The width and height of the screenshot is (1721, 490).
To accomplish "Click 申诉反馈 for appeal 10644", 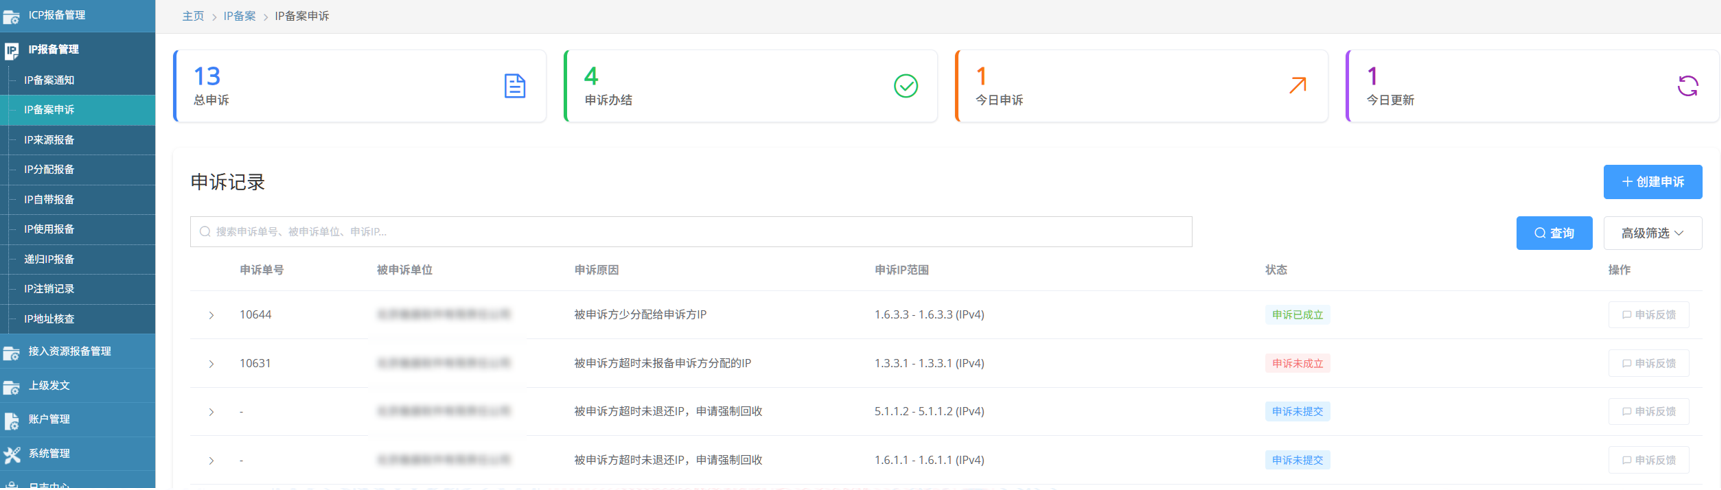I will pyautogui.click(x=1648, y=315).
